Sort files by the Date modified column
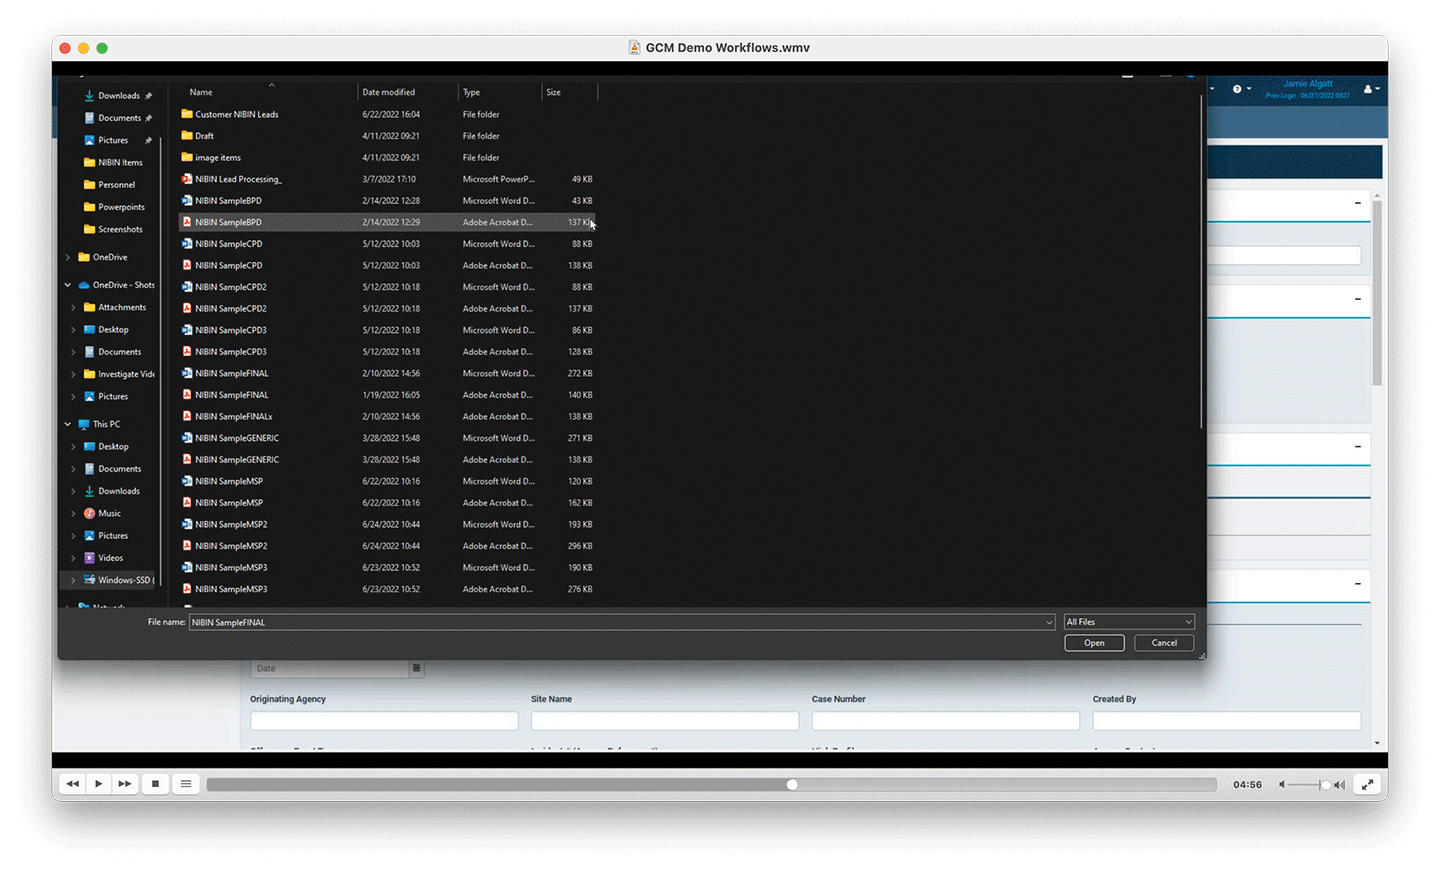Screen dimensions: 1440x870 coord(389,92)
